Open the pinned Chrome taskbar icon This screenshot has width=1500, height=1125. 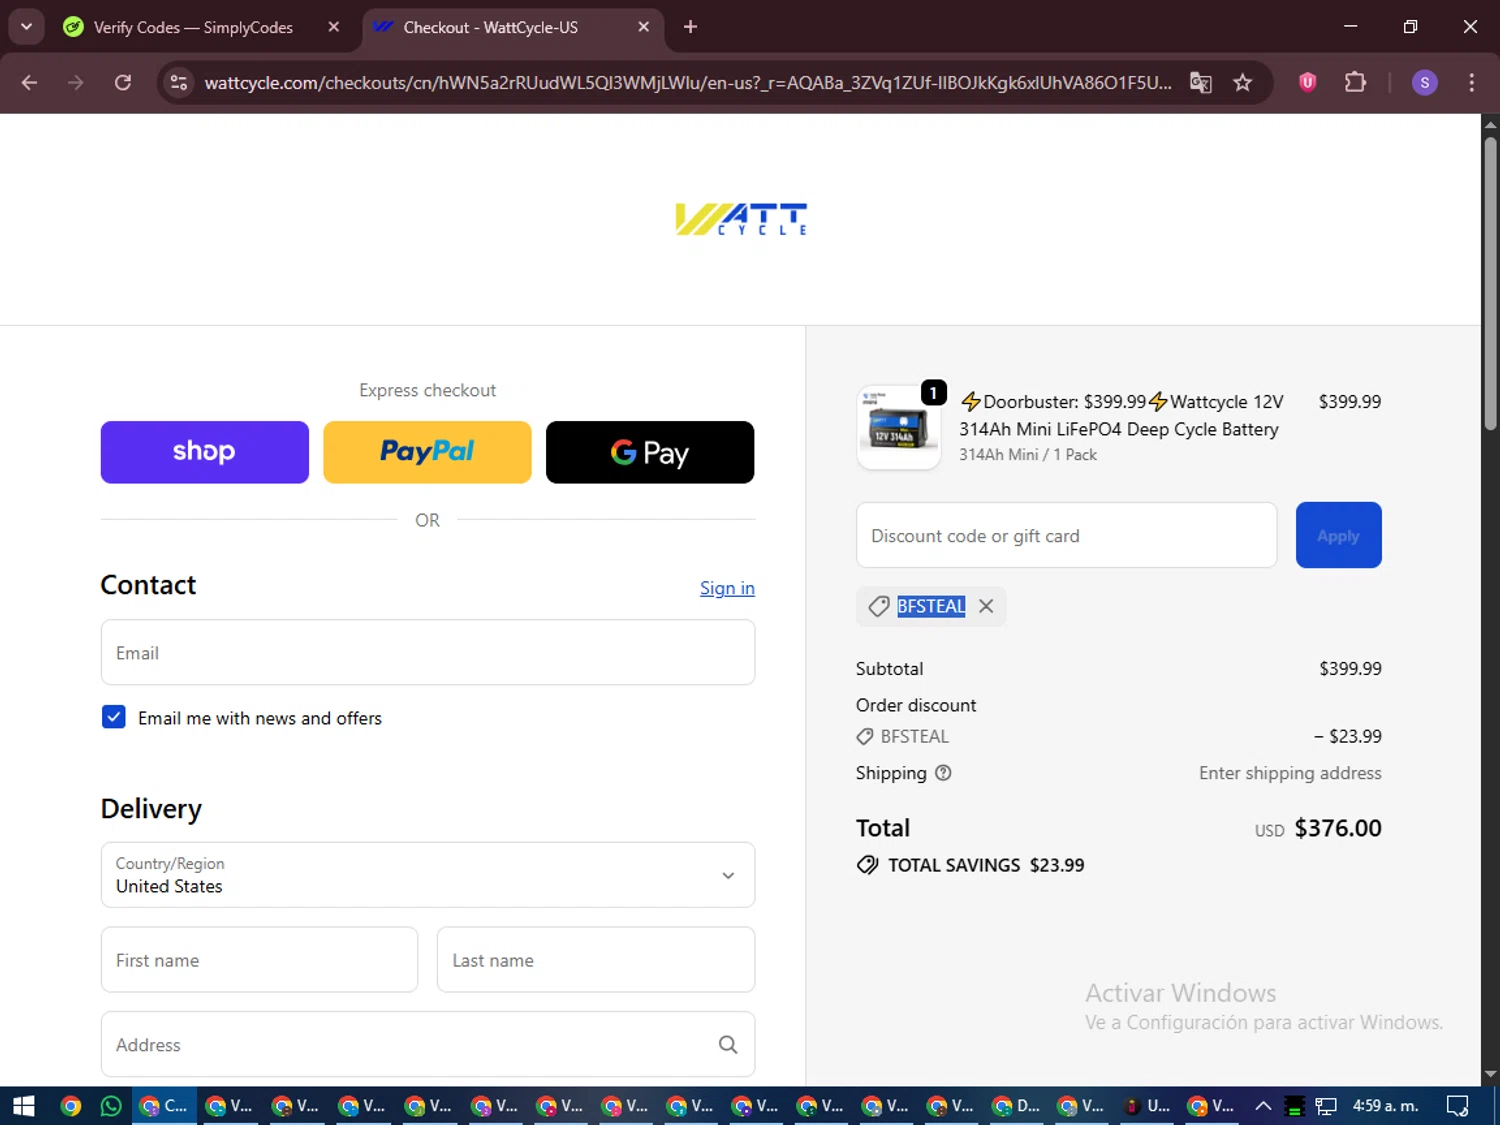point(70,1106)
